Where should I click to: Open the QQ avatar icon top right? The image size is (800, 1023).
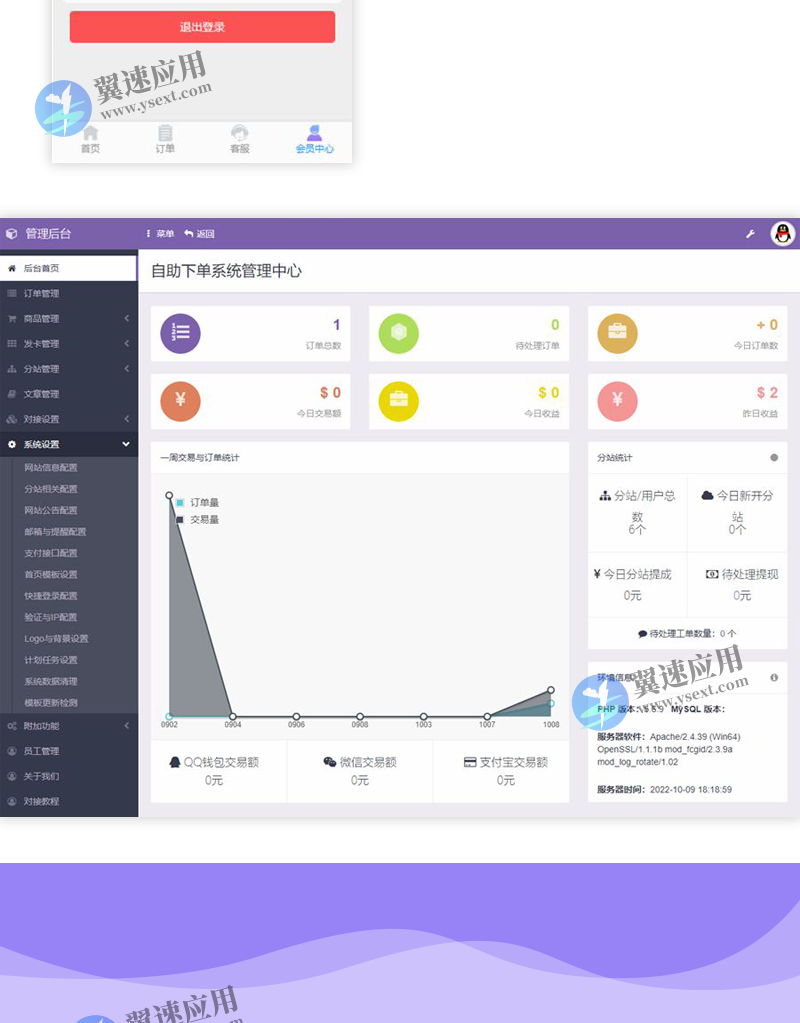[x=784, y=233]
